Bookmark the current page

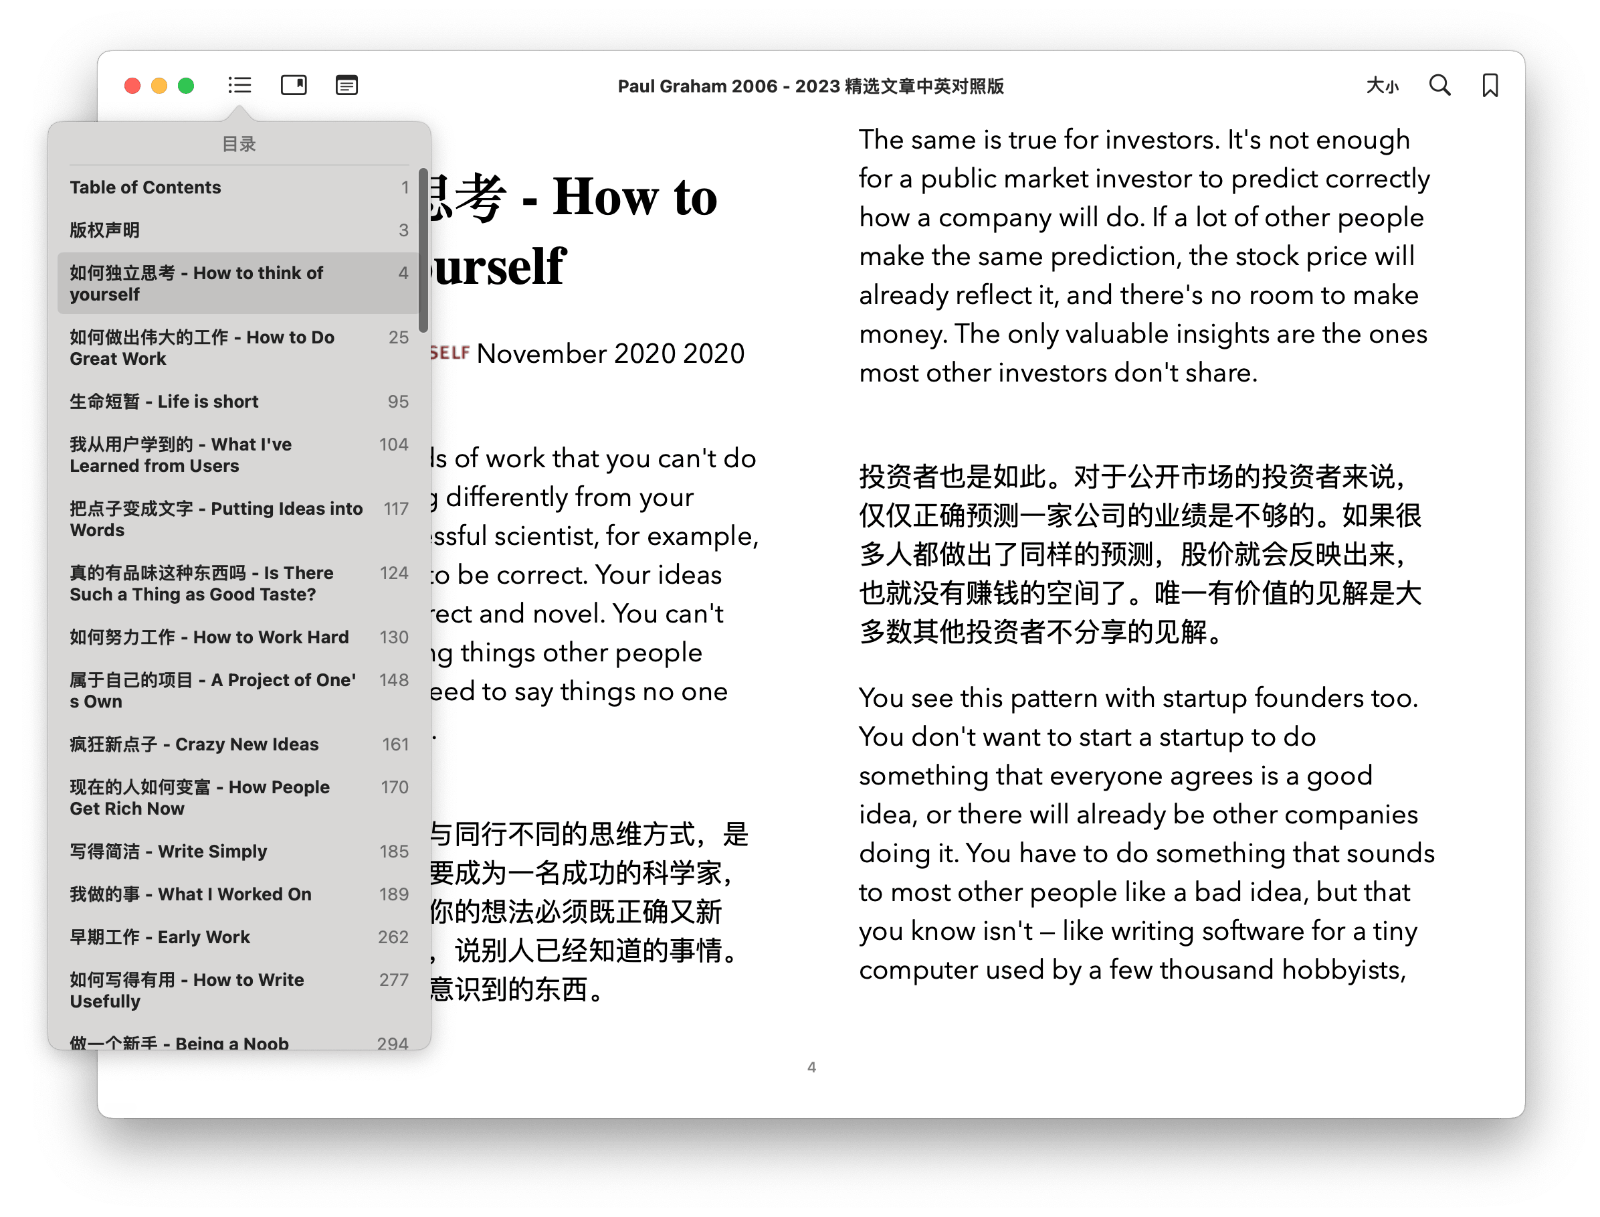tap(1489, 86)
